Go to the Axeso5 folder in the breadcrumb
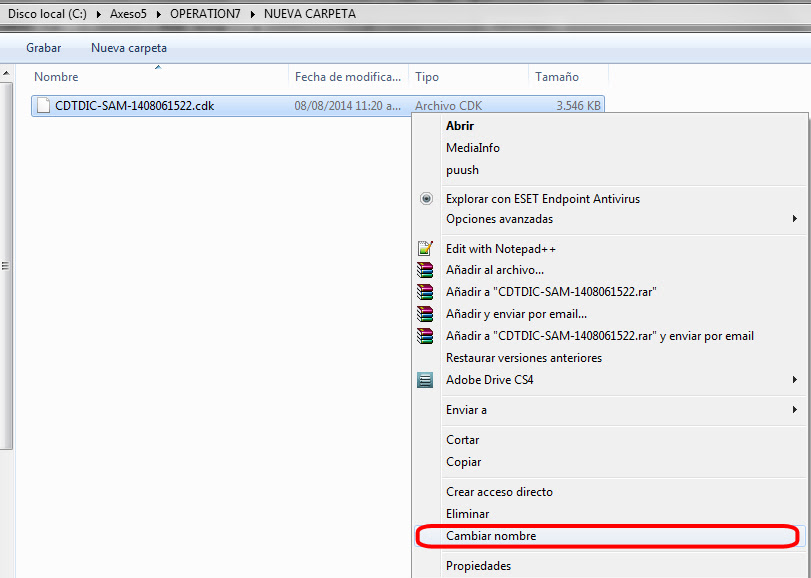The width and height of the screenshot is (811, 578). [128, 14]
